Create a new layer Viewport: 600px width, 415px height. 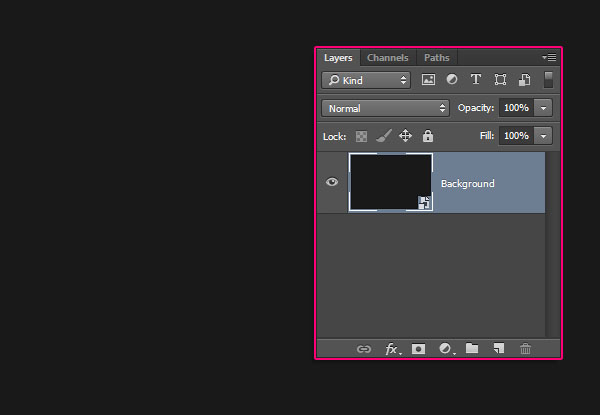(x=498, y=349)
